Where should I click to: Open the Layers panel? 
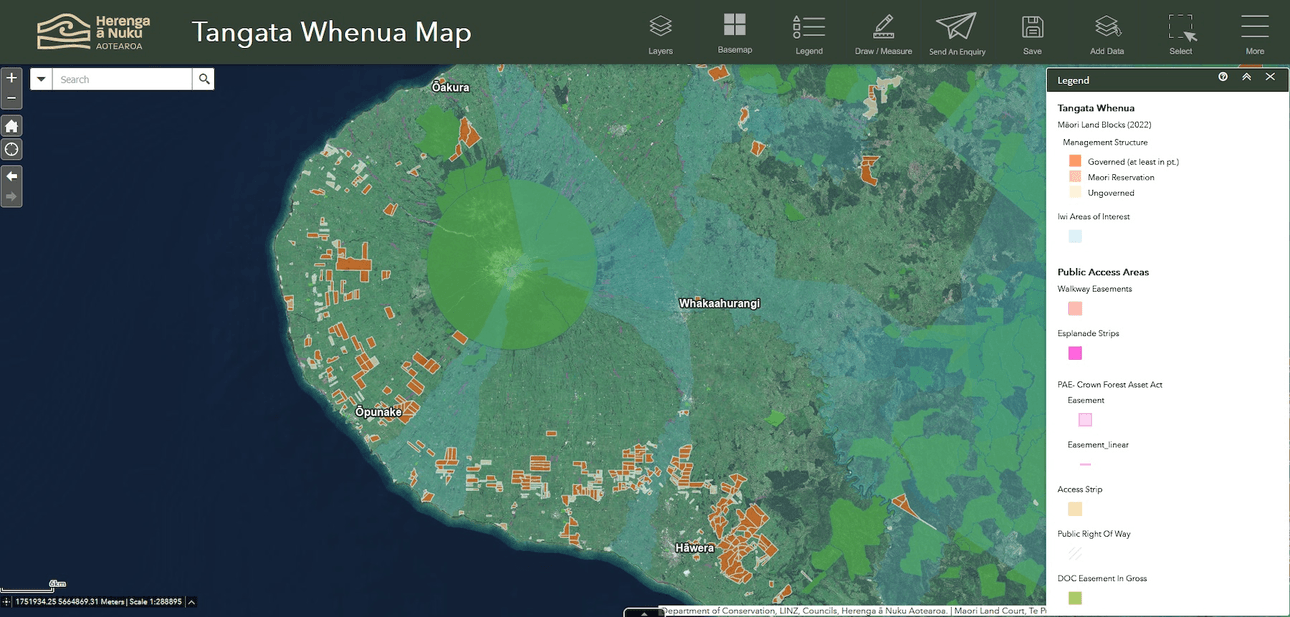coord(660,33)
